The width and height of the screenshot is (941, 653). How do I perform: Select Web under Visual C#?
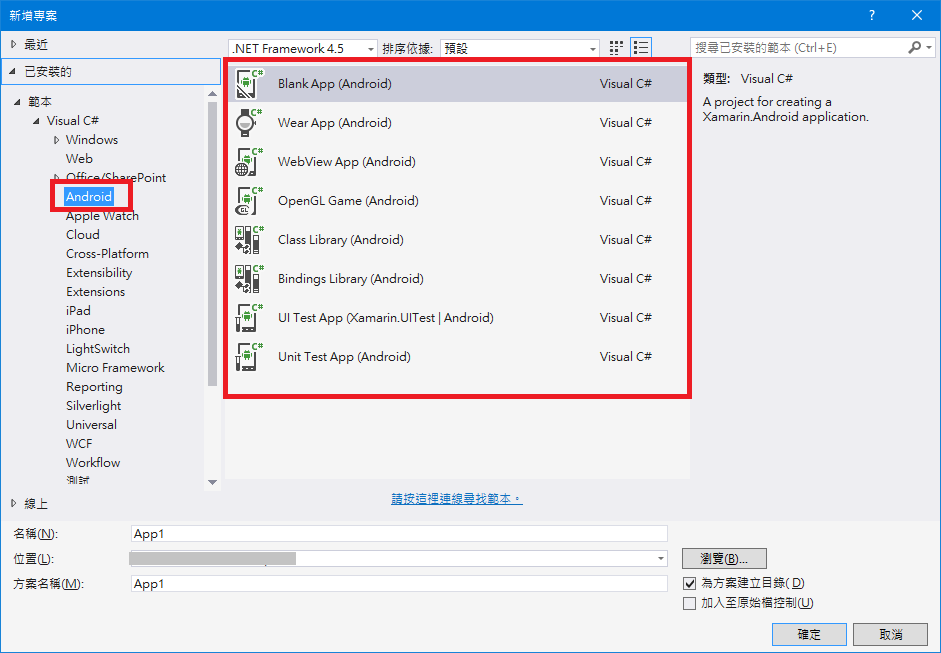tap(79, 159)
